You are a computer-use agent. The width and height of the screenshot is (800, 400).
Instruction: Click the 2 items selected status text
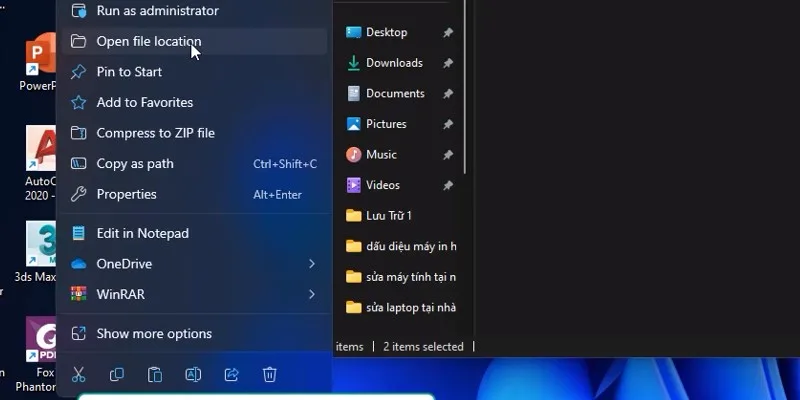click(x=423, y=347)
